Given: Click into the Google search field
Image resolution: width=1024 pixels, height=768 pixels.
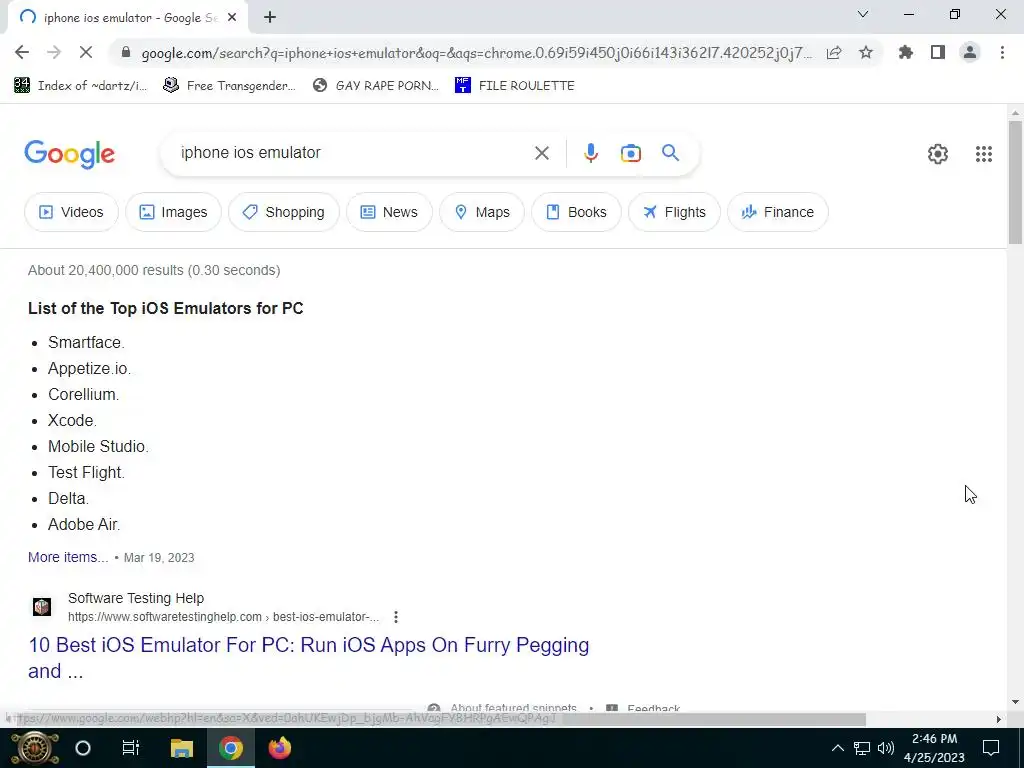Looking at the screenshot, I should tap(353, 153).
